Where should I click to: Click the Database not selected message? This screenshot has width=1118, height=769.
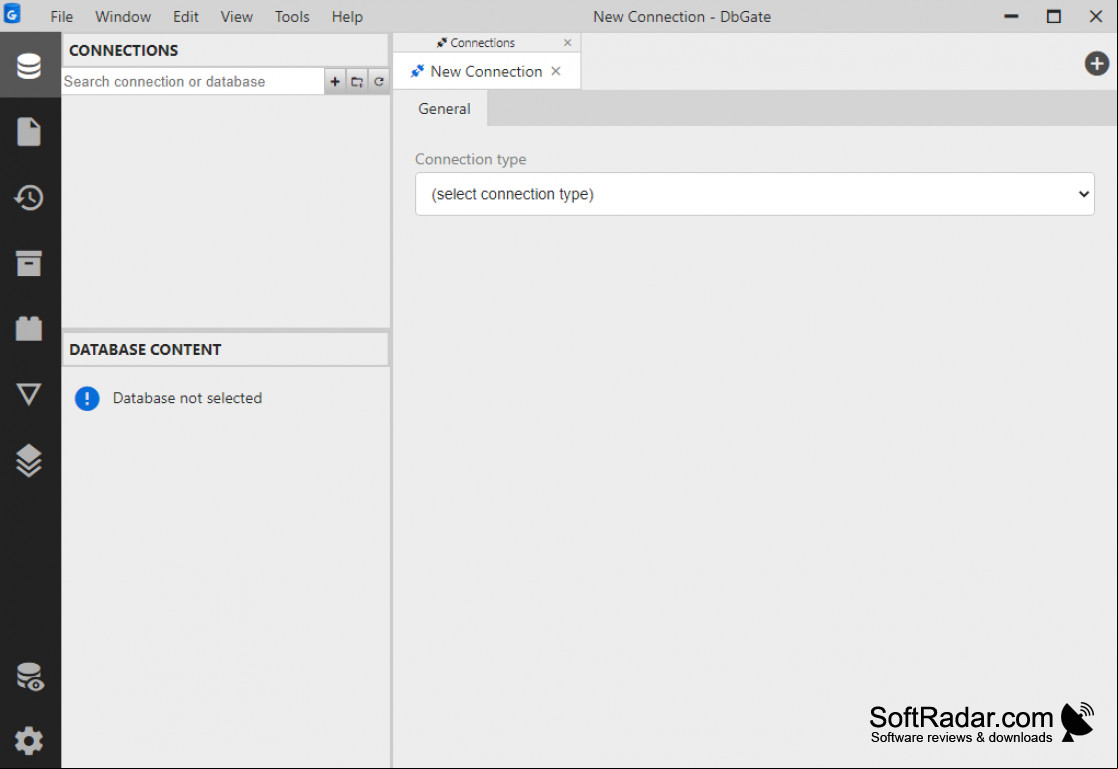pyautogui.click(x=188, y=398)
